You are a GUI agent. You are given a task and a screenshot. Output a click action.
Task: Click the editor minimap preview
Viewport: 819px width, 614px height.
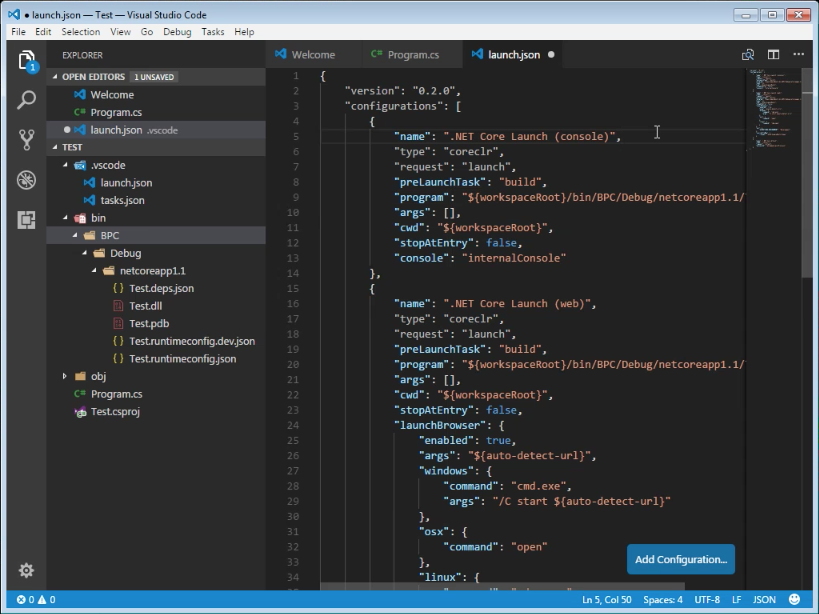coord(774,110)
